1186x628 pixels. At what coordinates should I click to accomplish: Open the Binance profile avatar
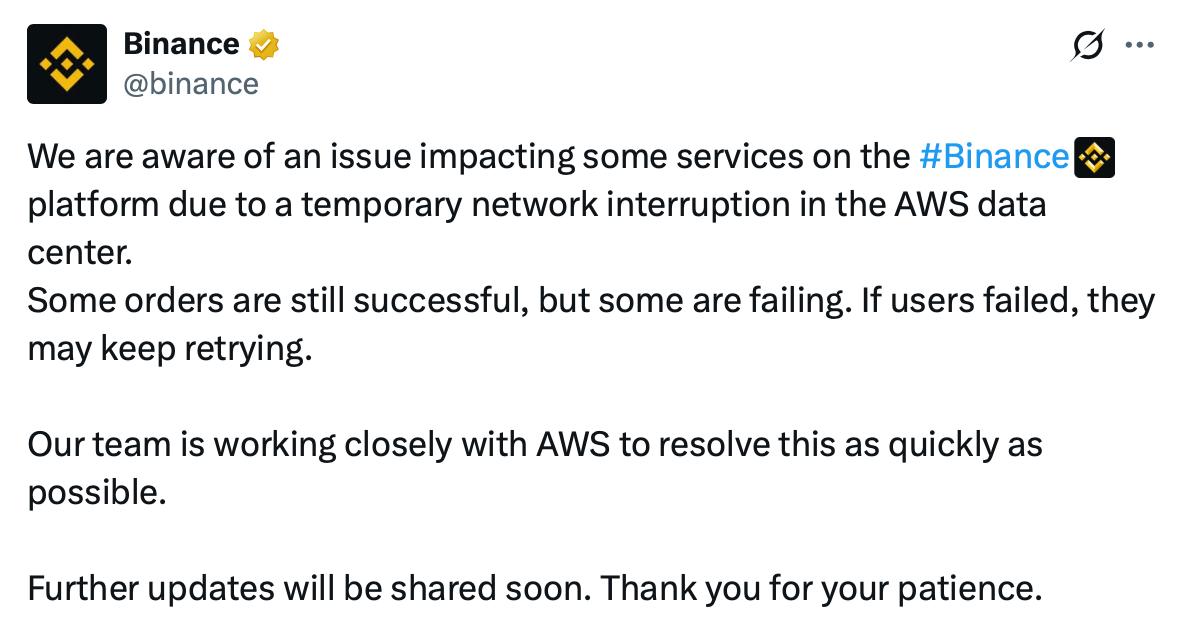67,64
